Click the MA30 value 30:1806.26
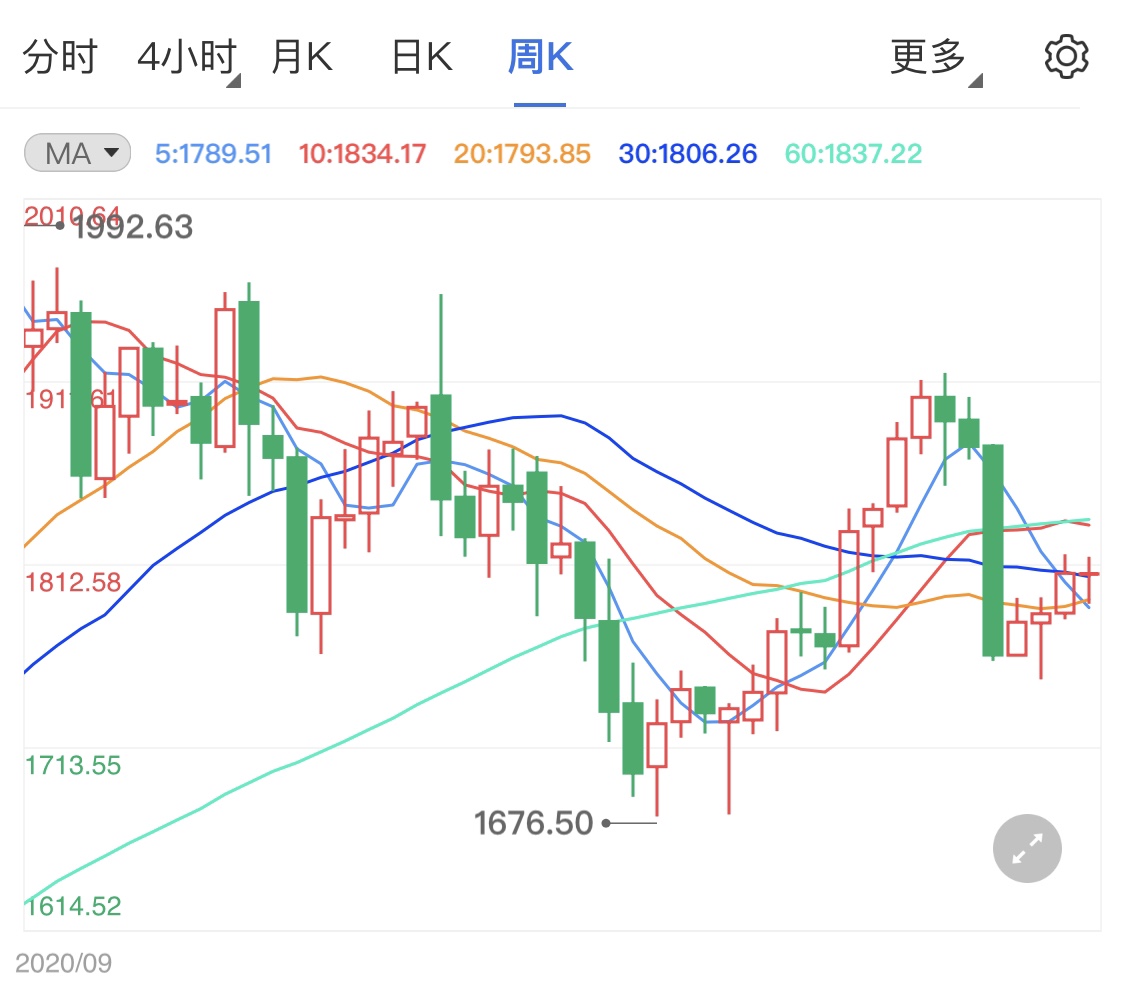 point(687,154)
